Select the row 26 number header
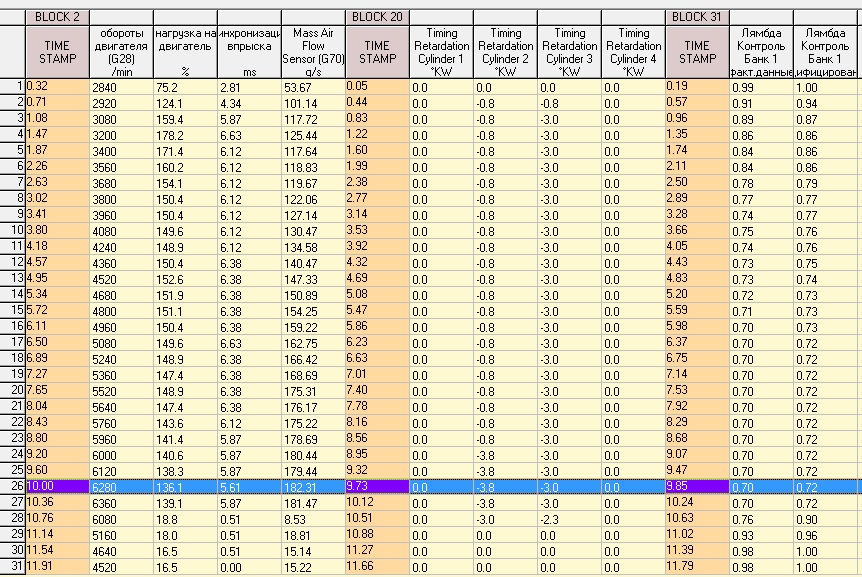 click(x=12, y=486)
